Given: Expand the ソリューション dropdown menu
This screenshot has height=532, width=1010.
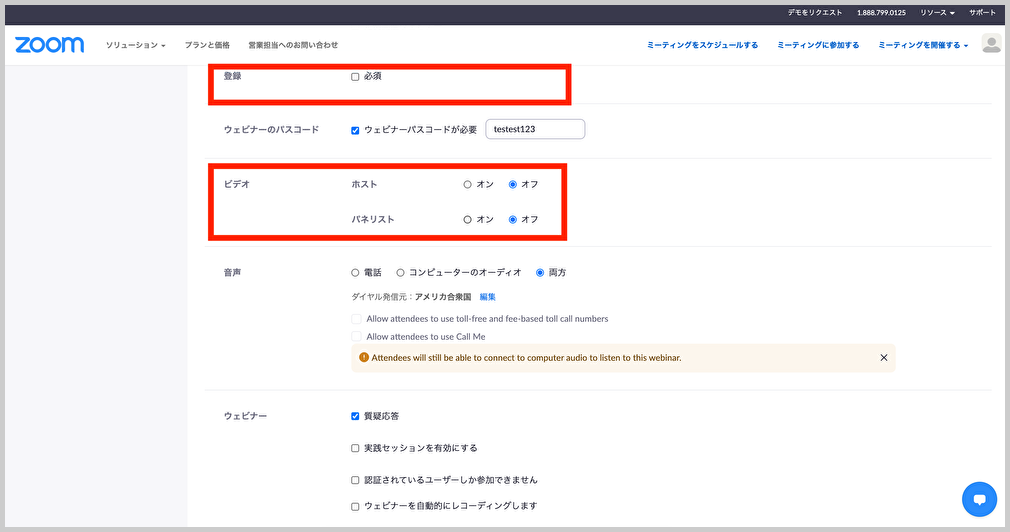Looking at the screenshot, I should (136, 45).
